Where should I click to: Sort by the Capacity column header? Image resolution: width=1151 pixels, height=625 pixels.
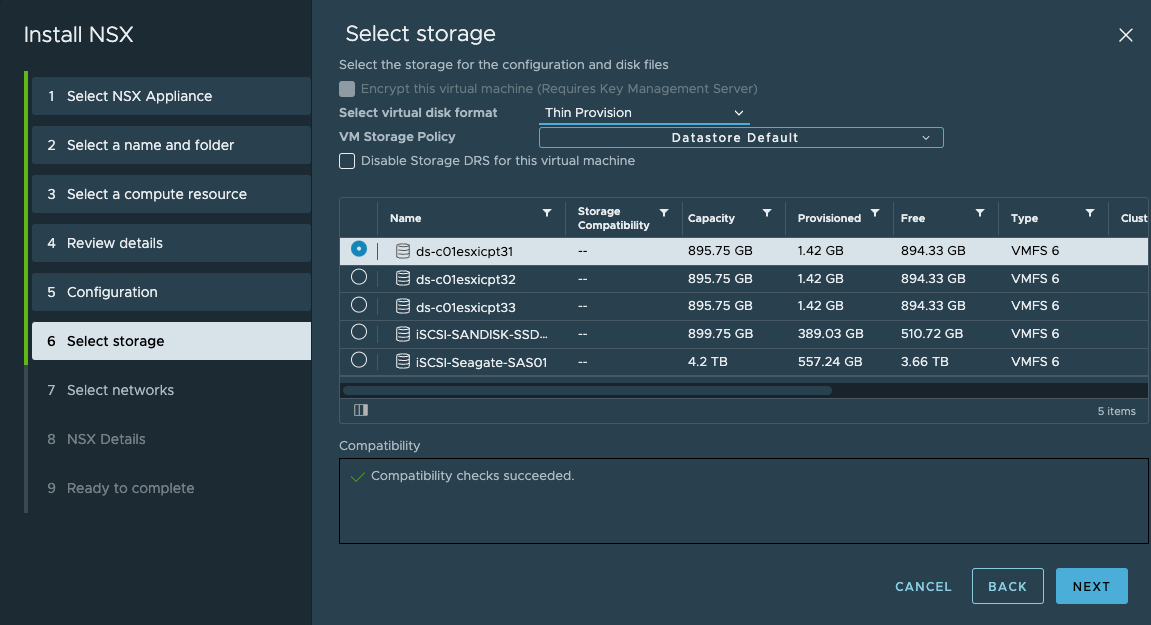pyautogui.click(x=711, y=218)
